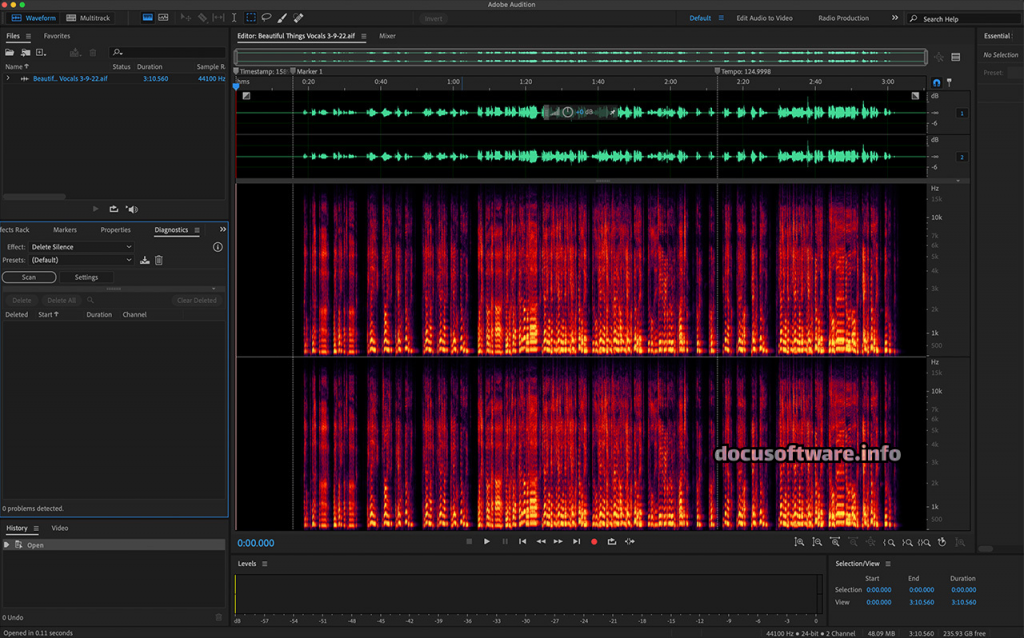
Task: Expand the Beautiful Things Vocals file entry
Action: [x=8, y=78]
